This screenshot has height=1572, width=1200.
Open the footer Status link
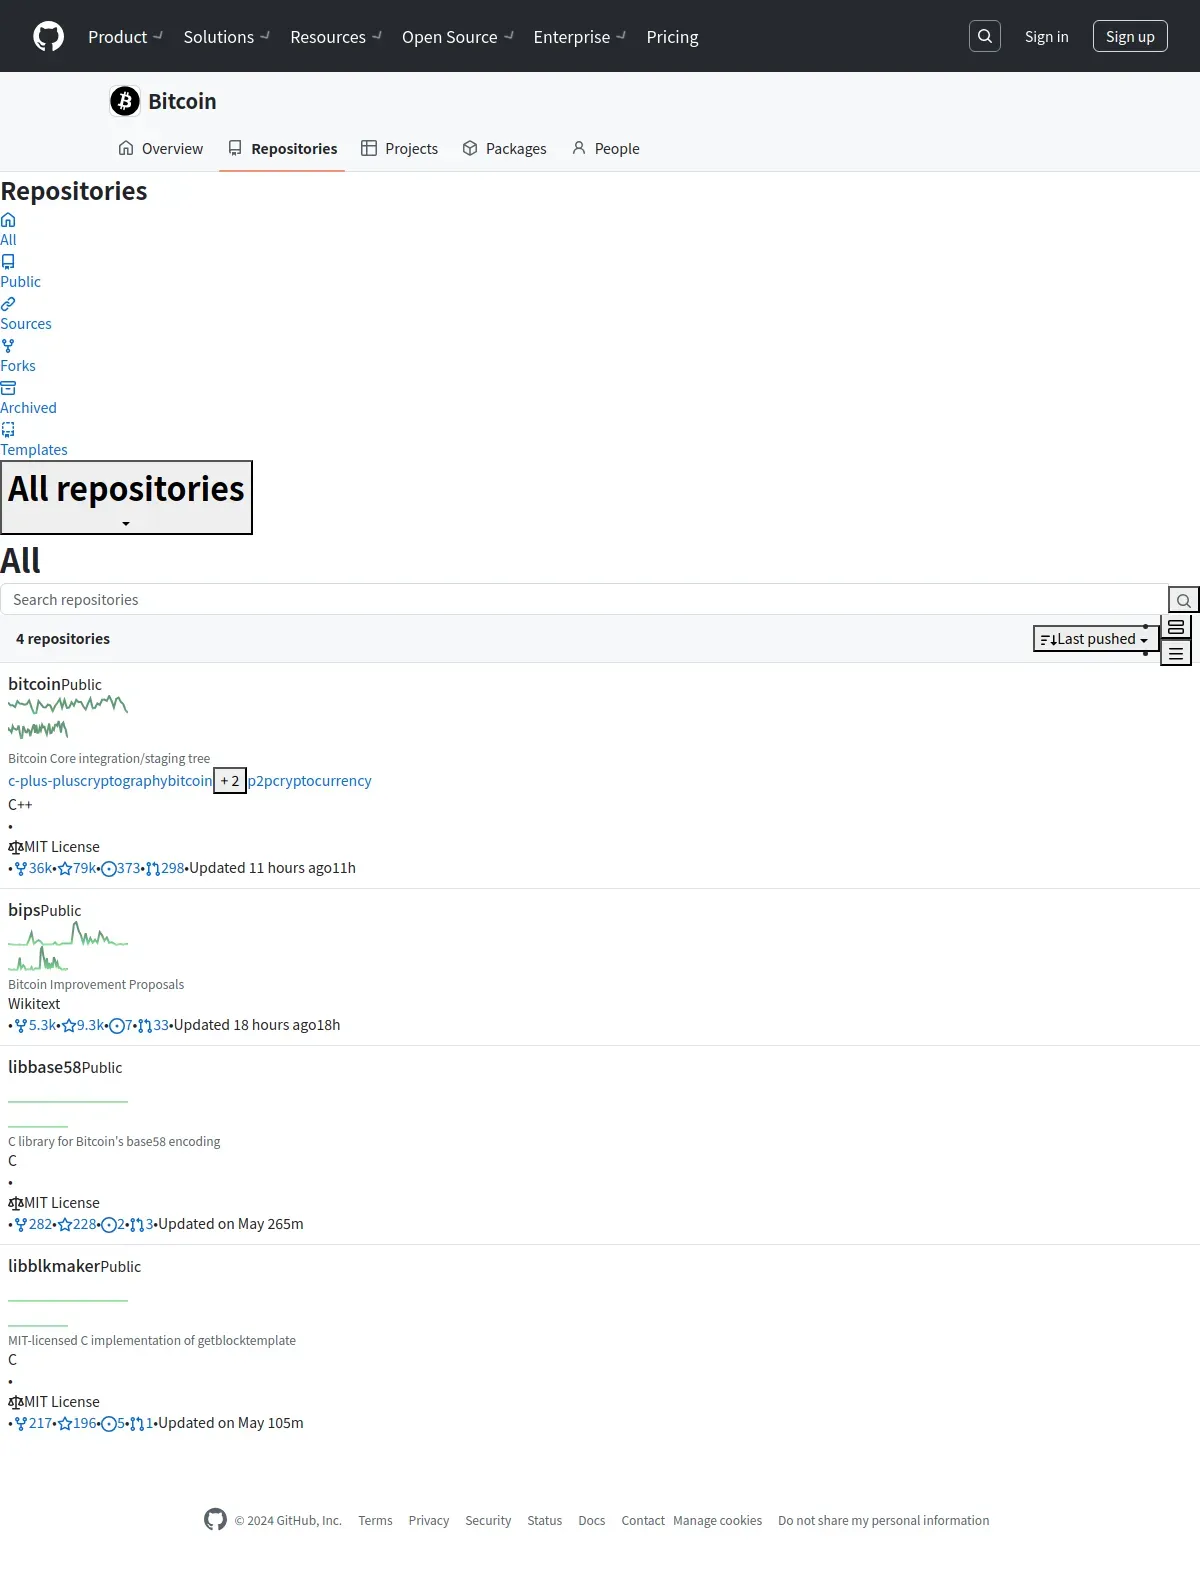coord(545,1520)
